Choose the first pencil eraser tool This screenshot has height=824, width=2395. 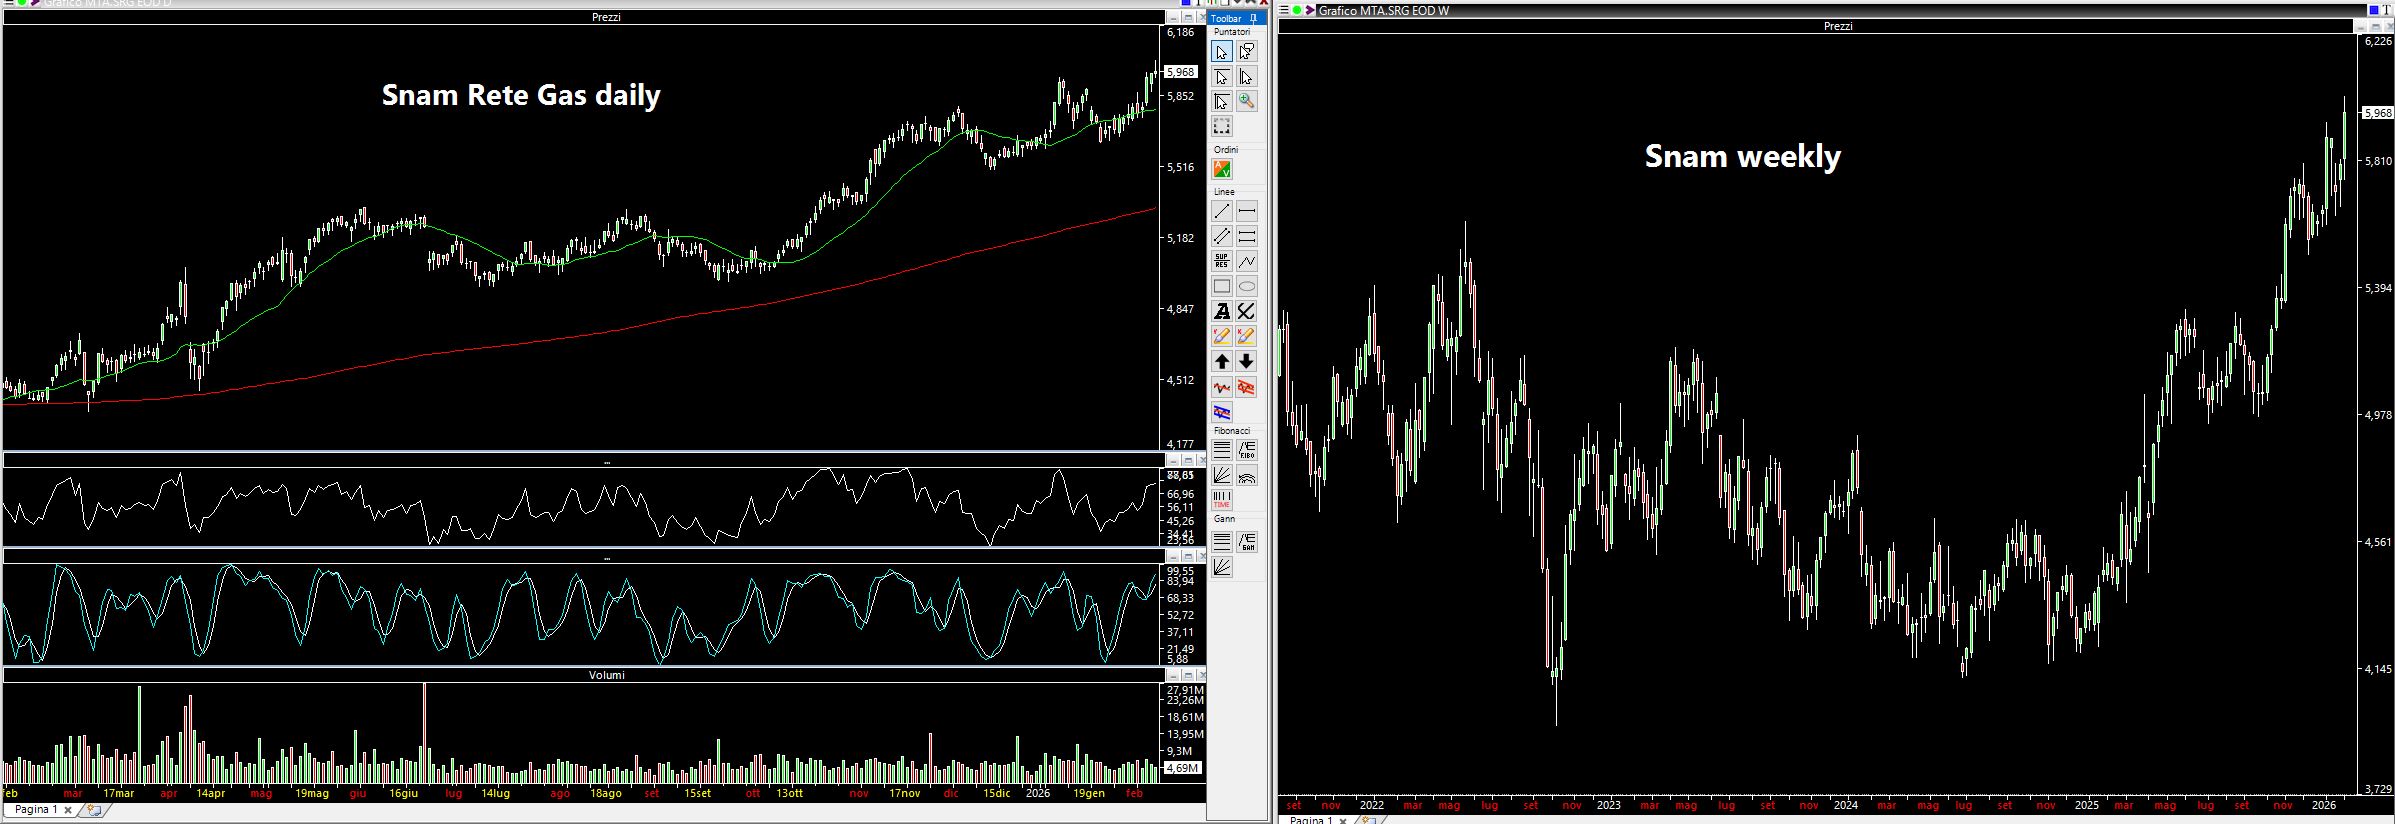1221,336
